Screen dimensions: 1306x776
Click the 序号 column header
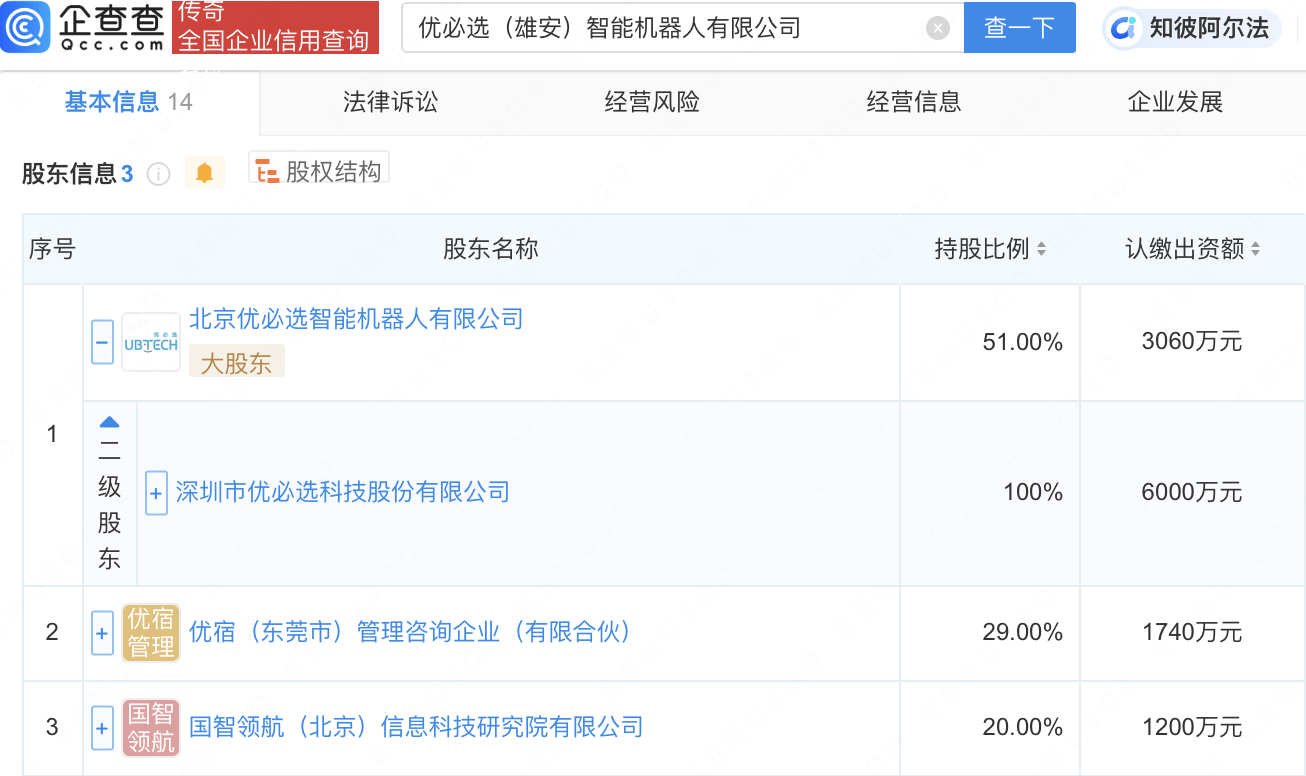52,249
